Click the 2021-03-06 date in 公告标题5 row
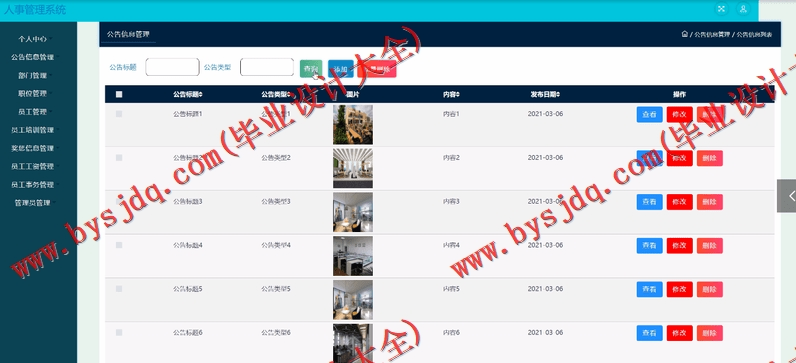This screenshot has height=363, width=796. (x=545, y=289)
